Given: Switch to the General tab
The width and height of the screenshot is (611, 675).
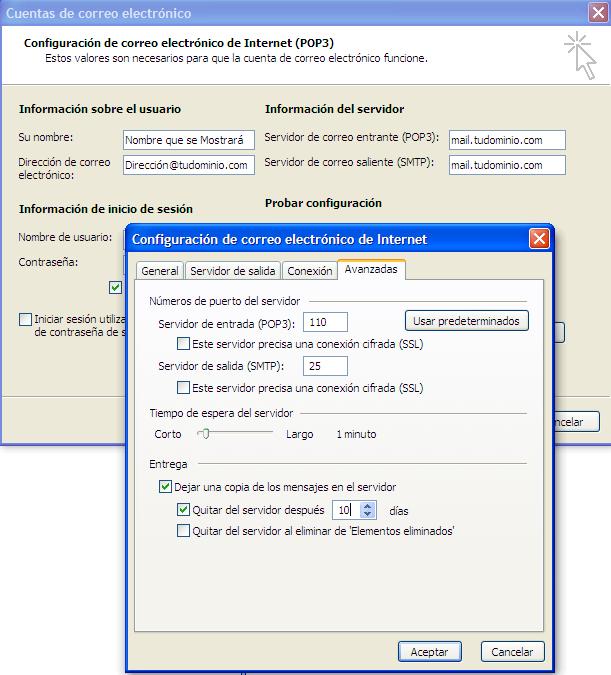Looking at the screenshot, I should click(160, 271).
